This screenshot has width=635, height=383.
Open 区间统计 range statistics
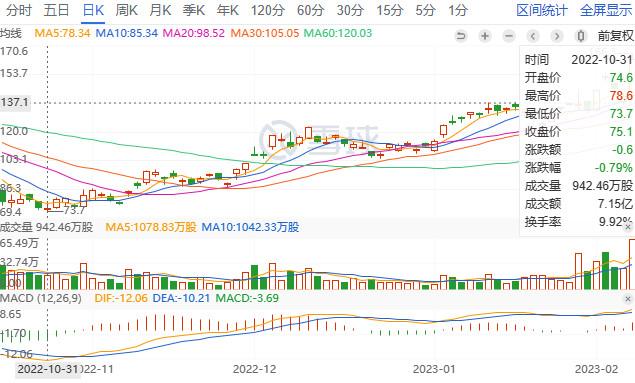click(x=542, y=10)
